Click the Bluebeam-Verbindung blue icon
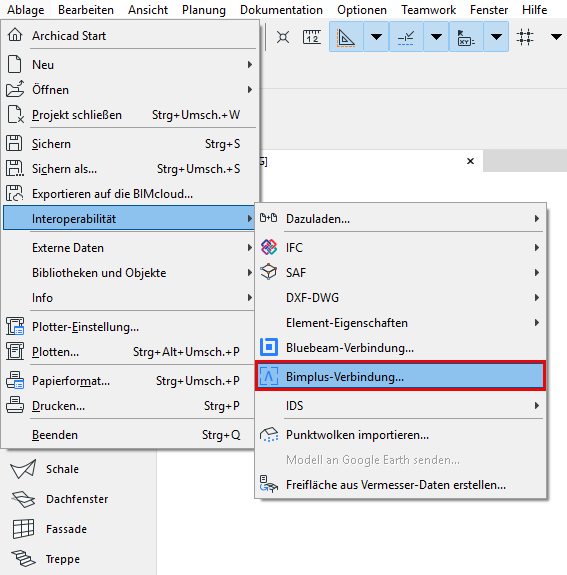Viewport: 567px width, 575px height. pyautogui.click(x=269, y=347)
